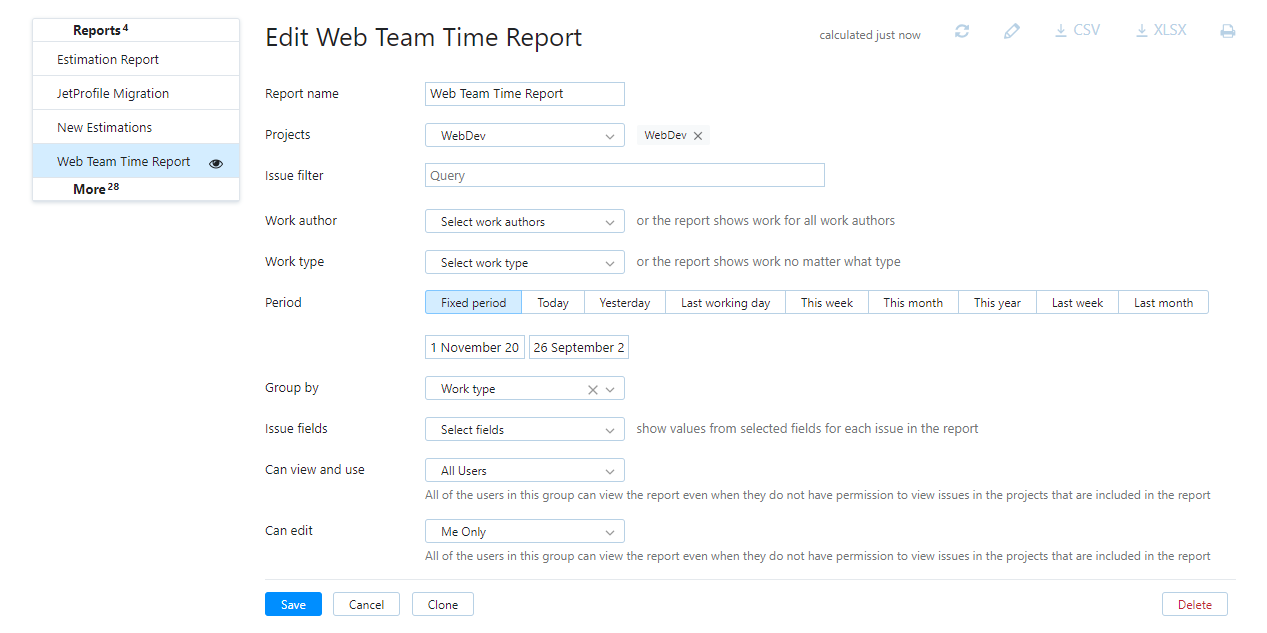
Task: Remove the WebDev project chip
Action: (x=698, y=134)
